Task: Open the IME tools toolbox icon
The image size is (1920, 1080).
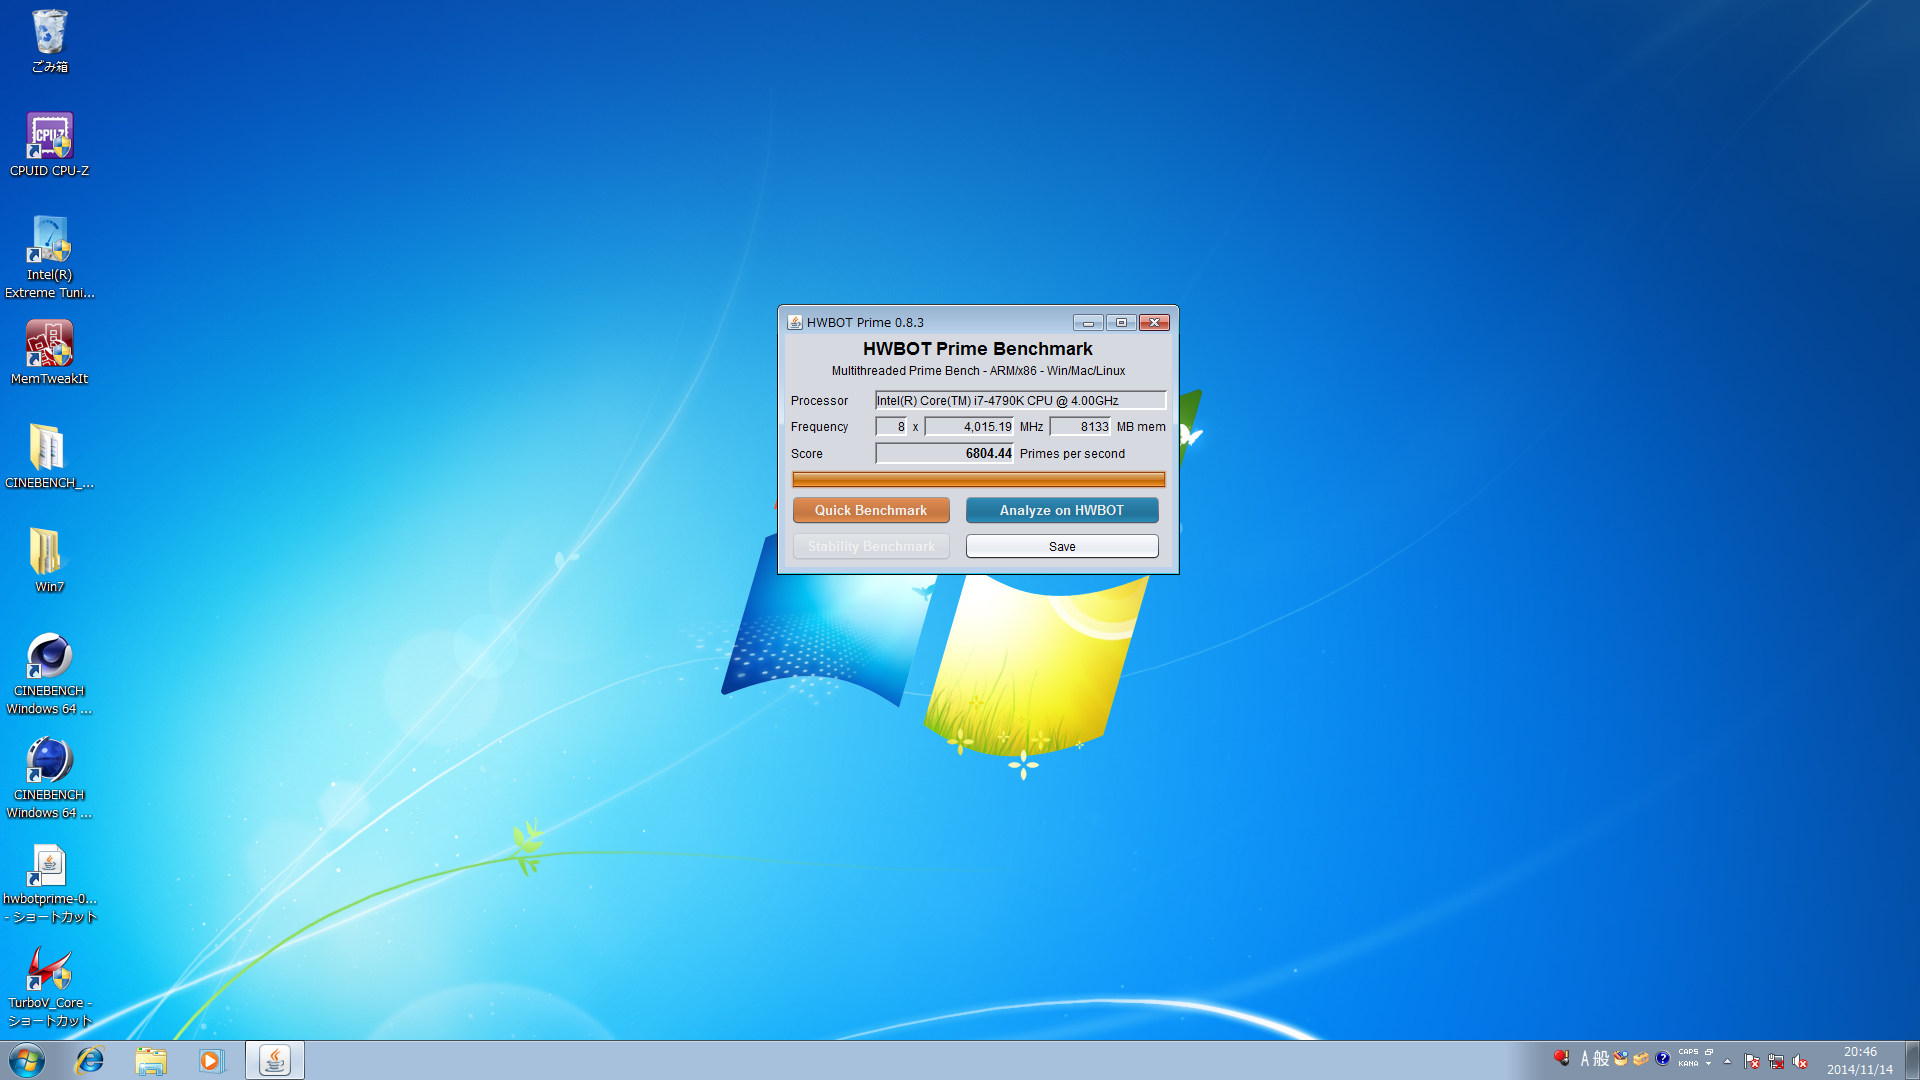Action: 1641,1058
